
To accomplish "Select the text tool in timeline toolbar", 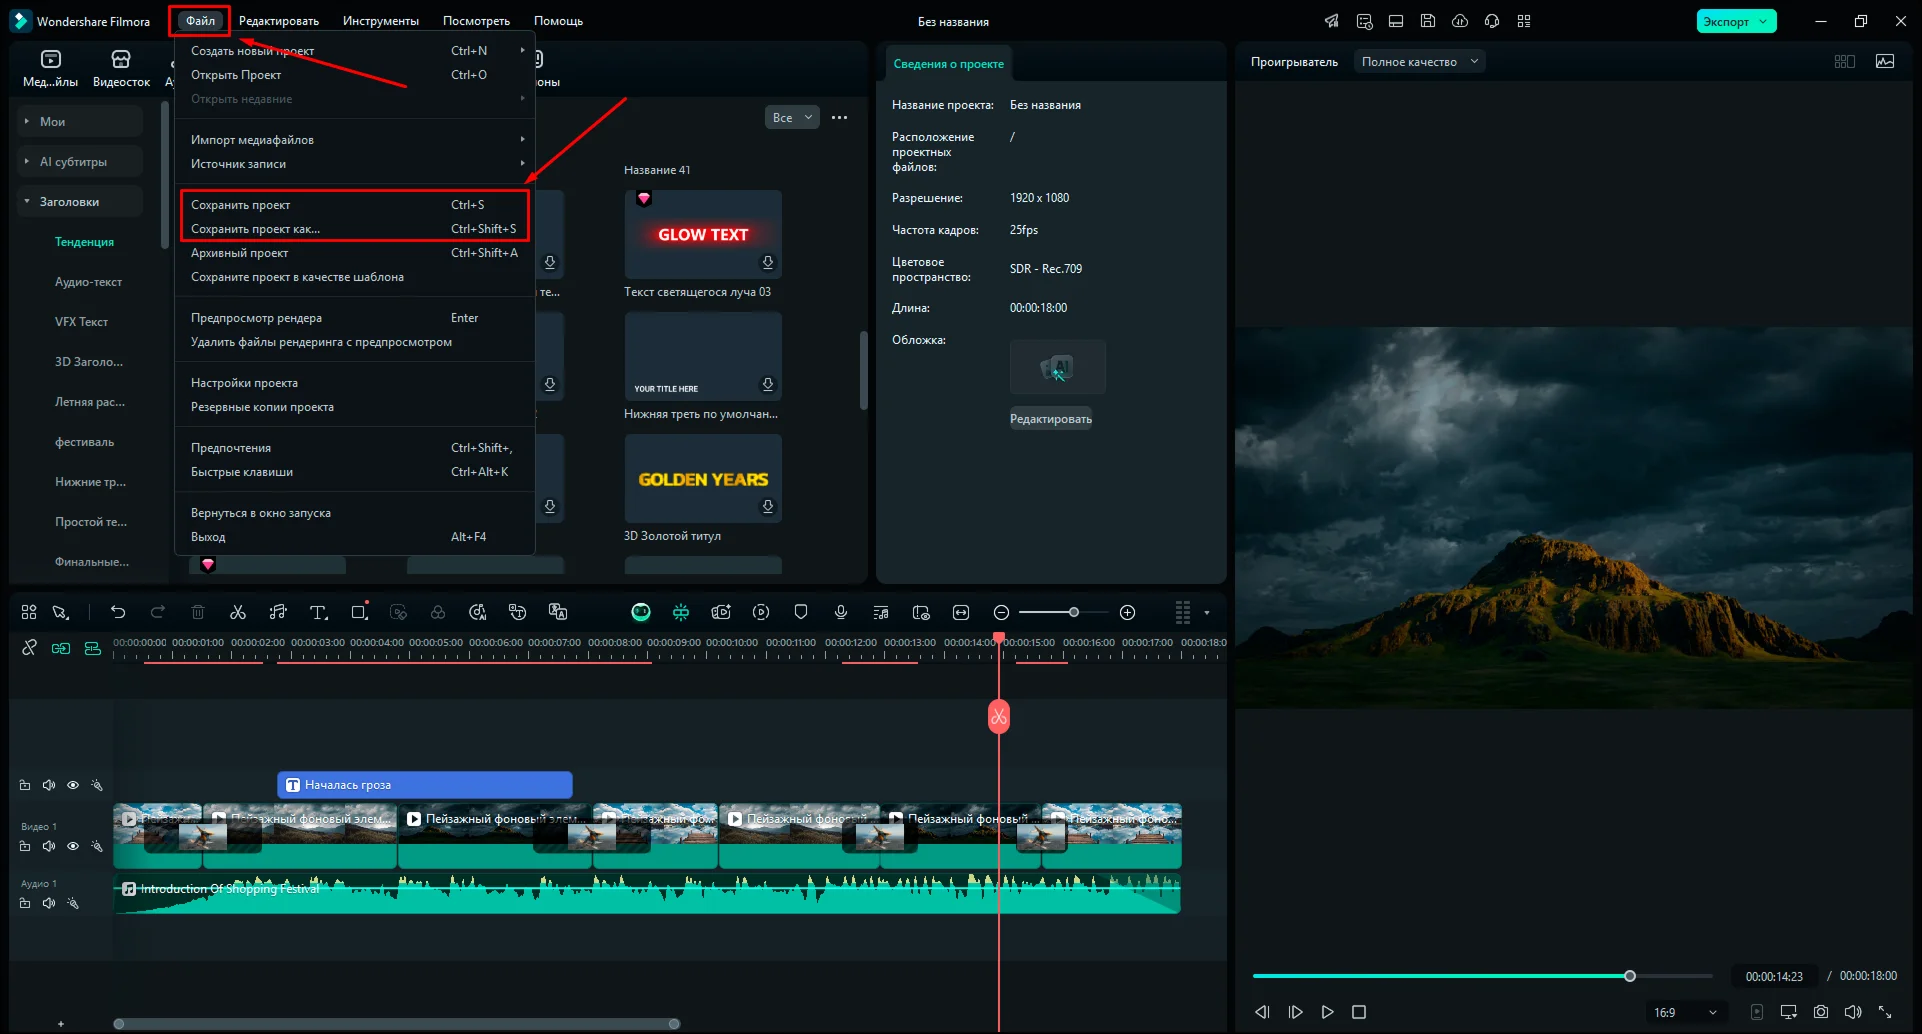I will click(318, 612).
